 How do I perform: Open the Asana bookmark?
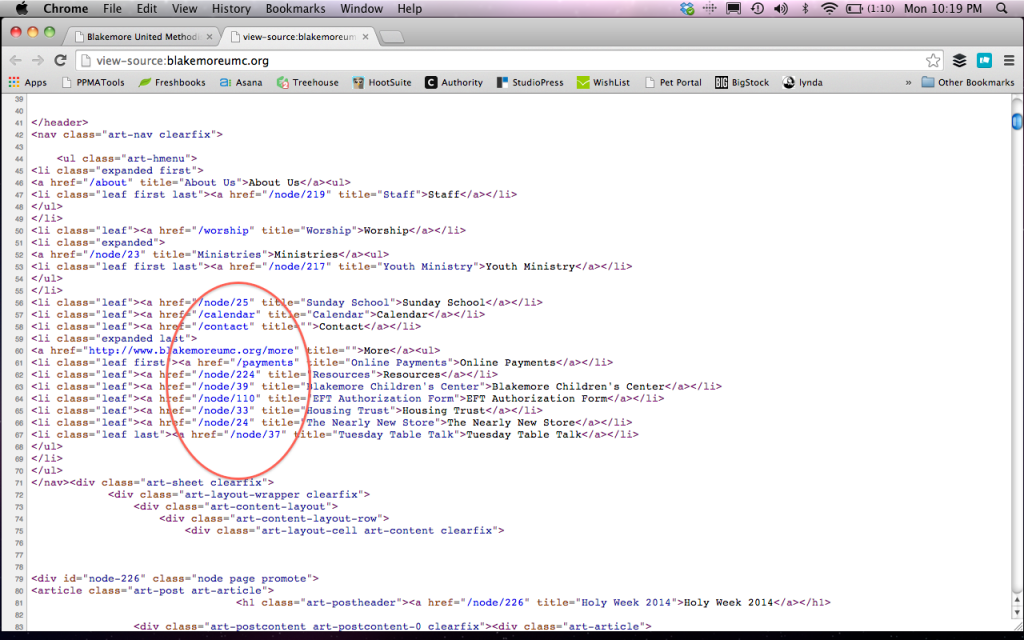tap(241, 82)
